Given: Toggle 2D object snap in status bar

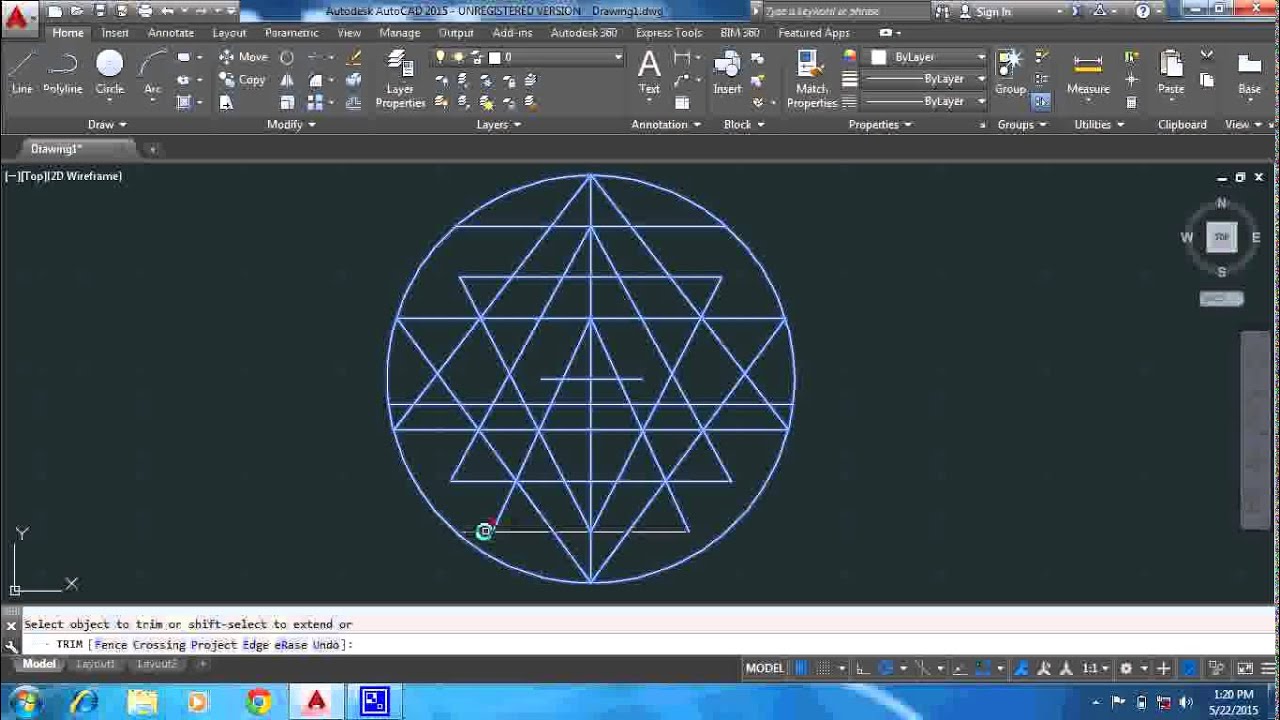Looking at the screenshot, I should click(983, 668).
